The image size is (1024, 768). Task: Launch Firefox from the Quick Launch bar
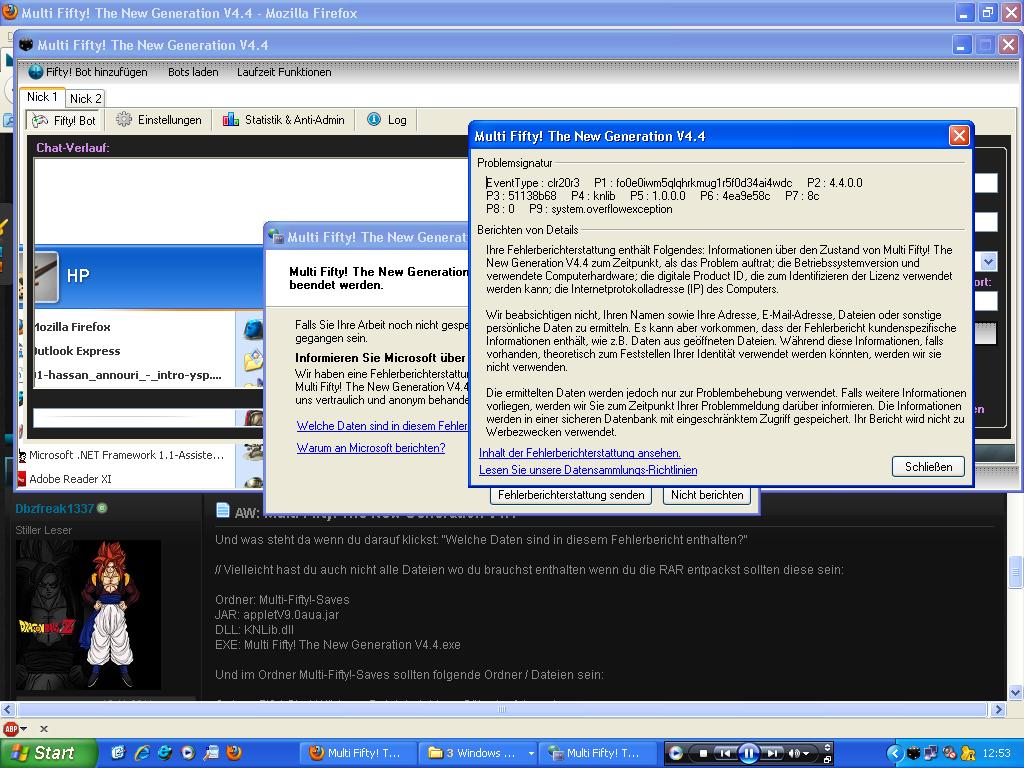tap(235, 753)
